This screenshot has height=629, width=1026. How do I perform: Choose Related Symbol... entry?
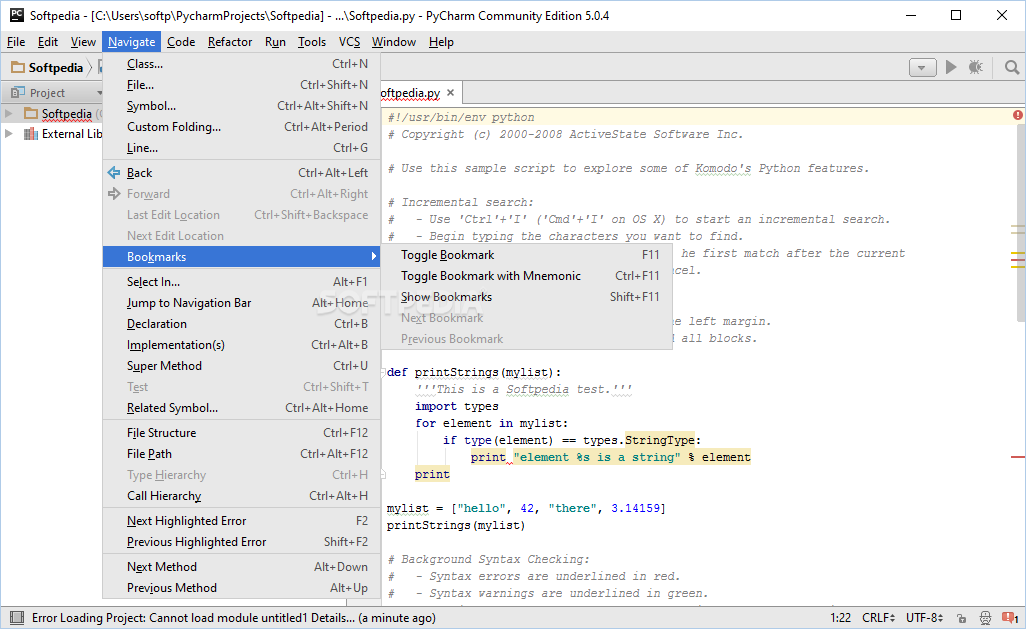(x=241, y=408)
